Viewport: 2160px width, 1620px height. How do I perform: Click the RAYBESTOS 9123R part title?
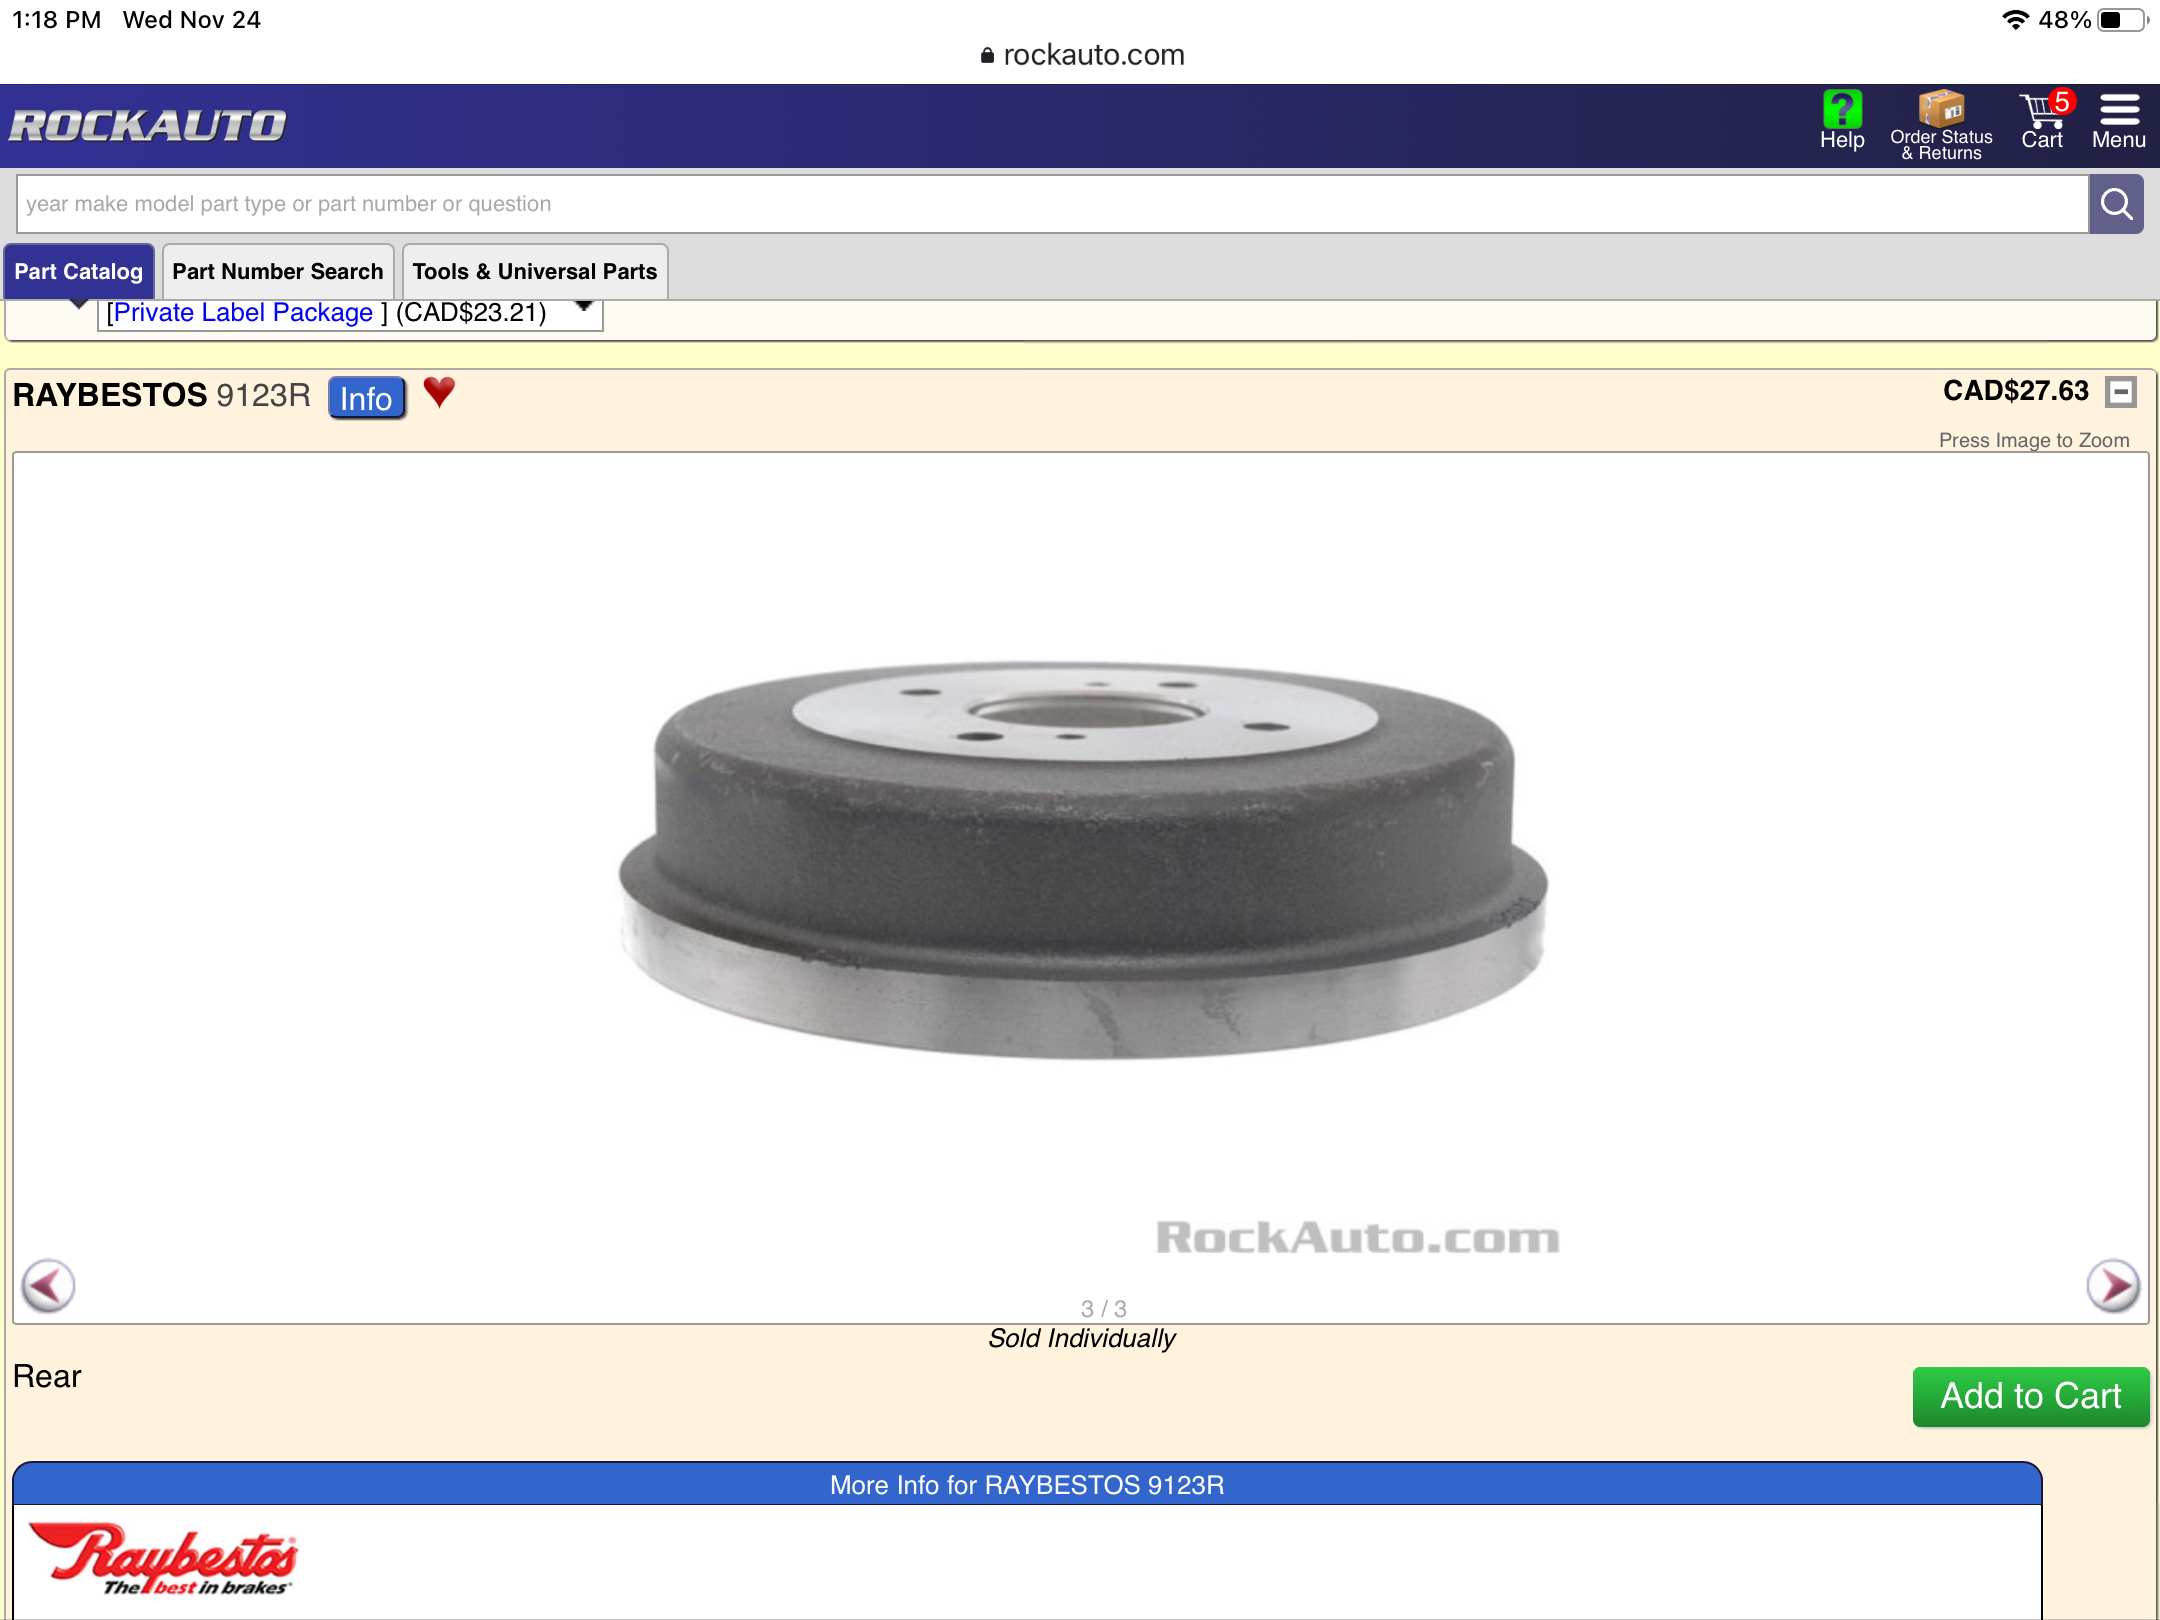[162, 395]
